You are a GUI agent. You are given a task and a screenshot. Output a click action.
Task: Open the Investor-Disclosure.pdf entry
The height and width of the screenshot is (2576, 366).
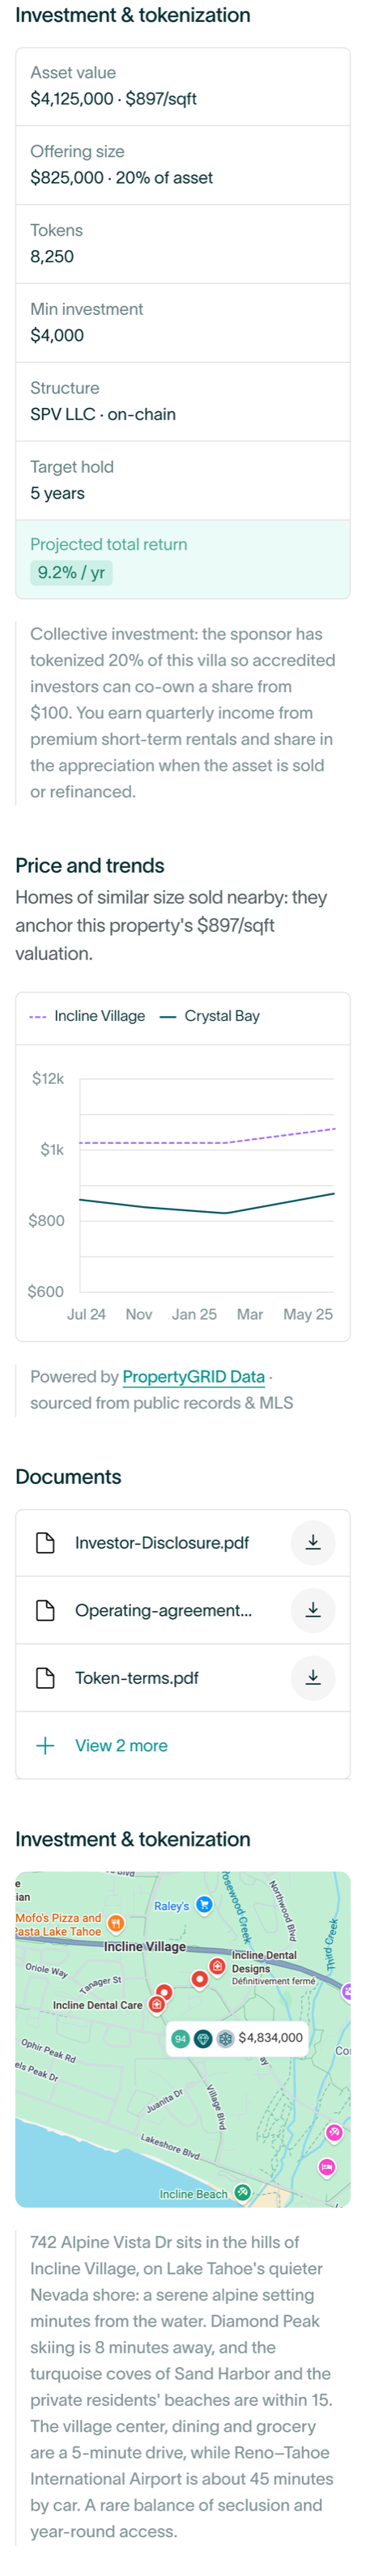[x=183, y=1542]
